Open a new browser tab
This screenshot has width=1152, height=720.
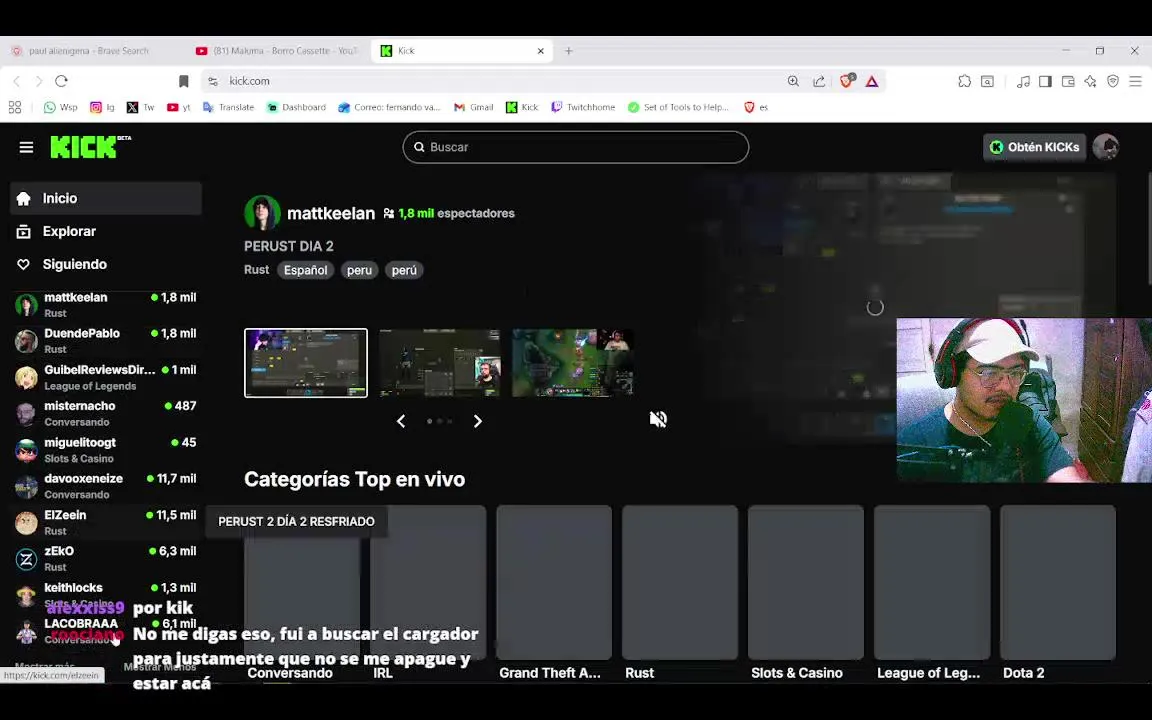pos(569,51)
